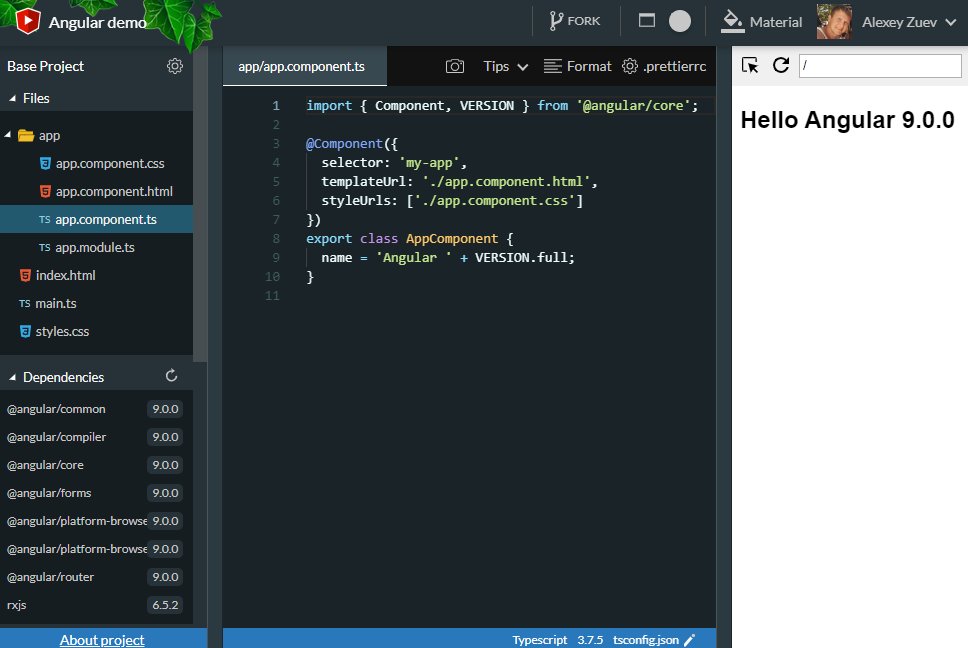Select the @angular/core dependency name
Image resolution: width=968 pixels, height=648 pixels.
(45, 465)
